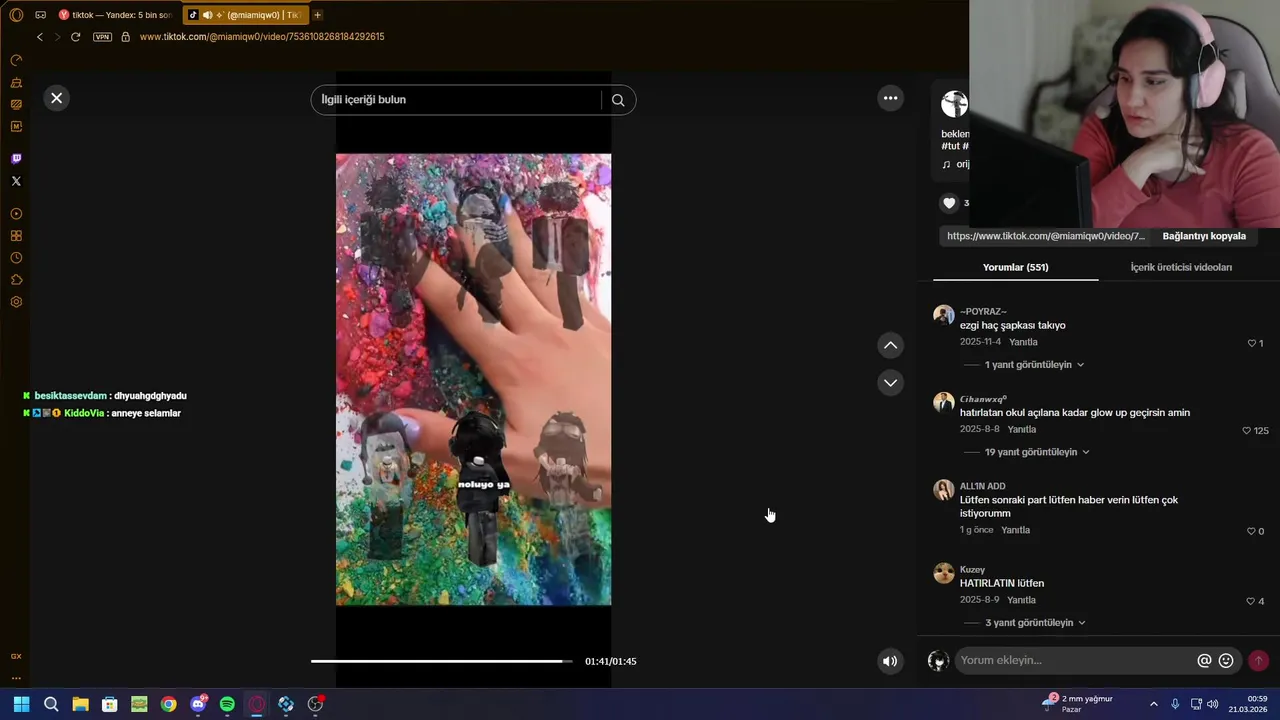Open the four-squares workspaces sidebar icon
This screenshot has width=1280, height=720.
click(x=16, y=236)
